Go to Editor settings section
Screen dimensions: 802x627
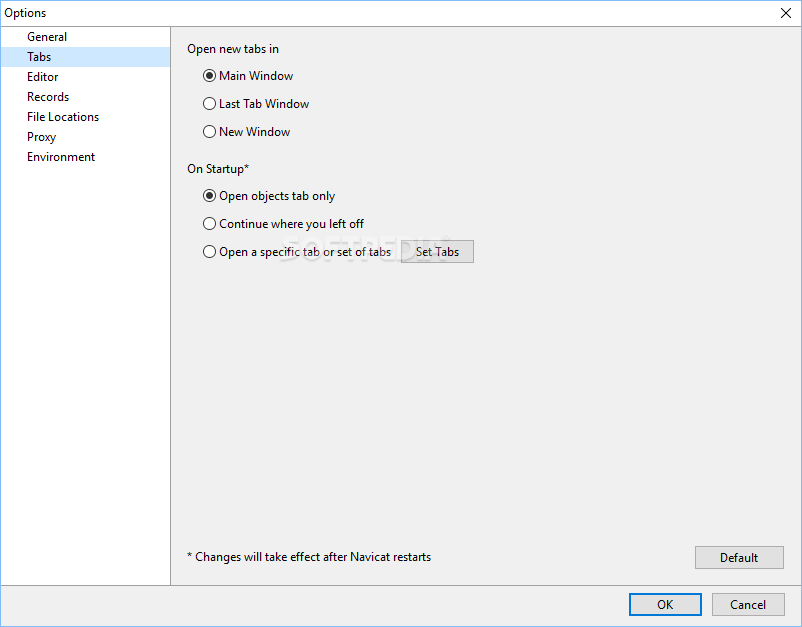43,77
